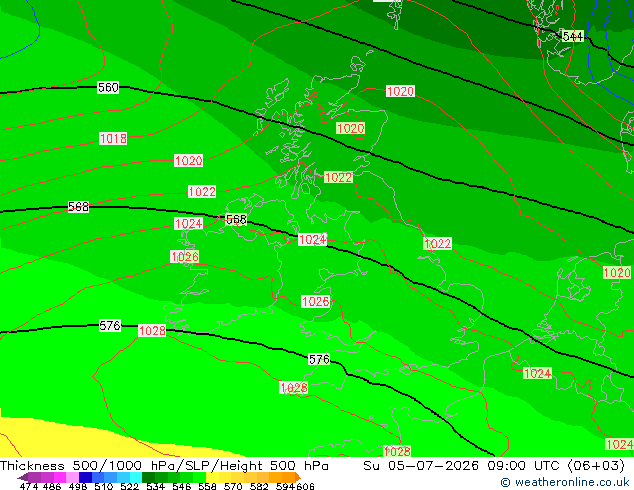Click the legend value 498

click(76, 486)
